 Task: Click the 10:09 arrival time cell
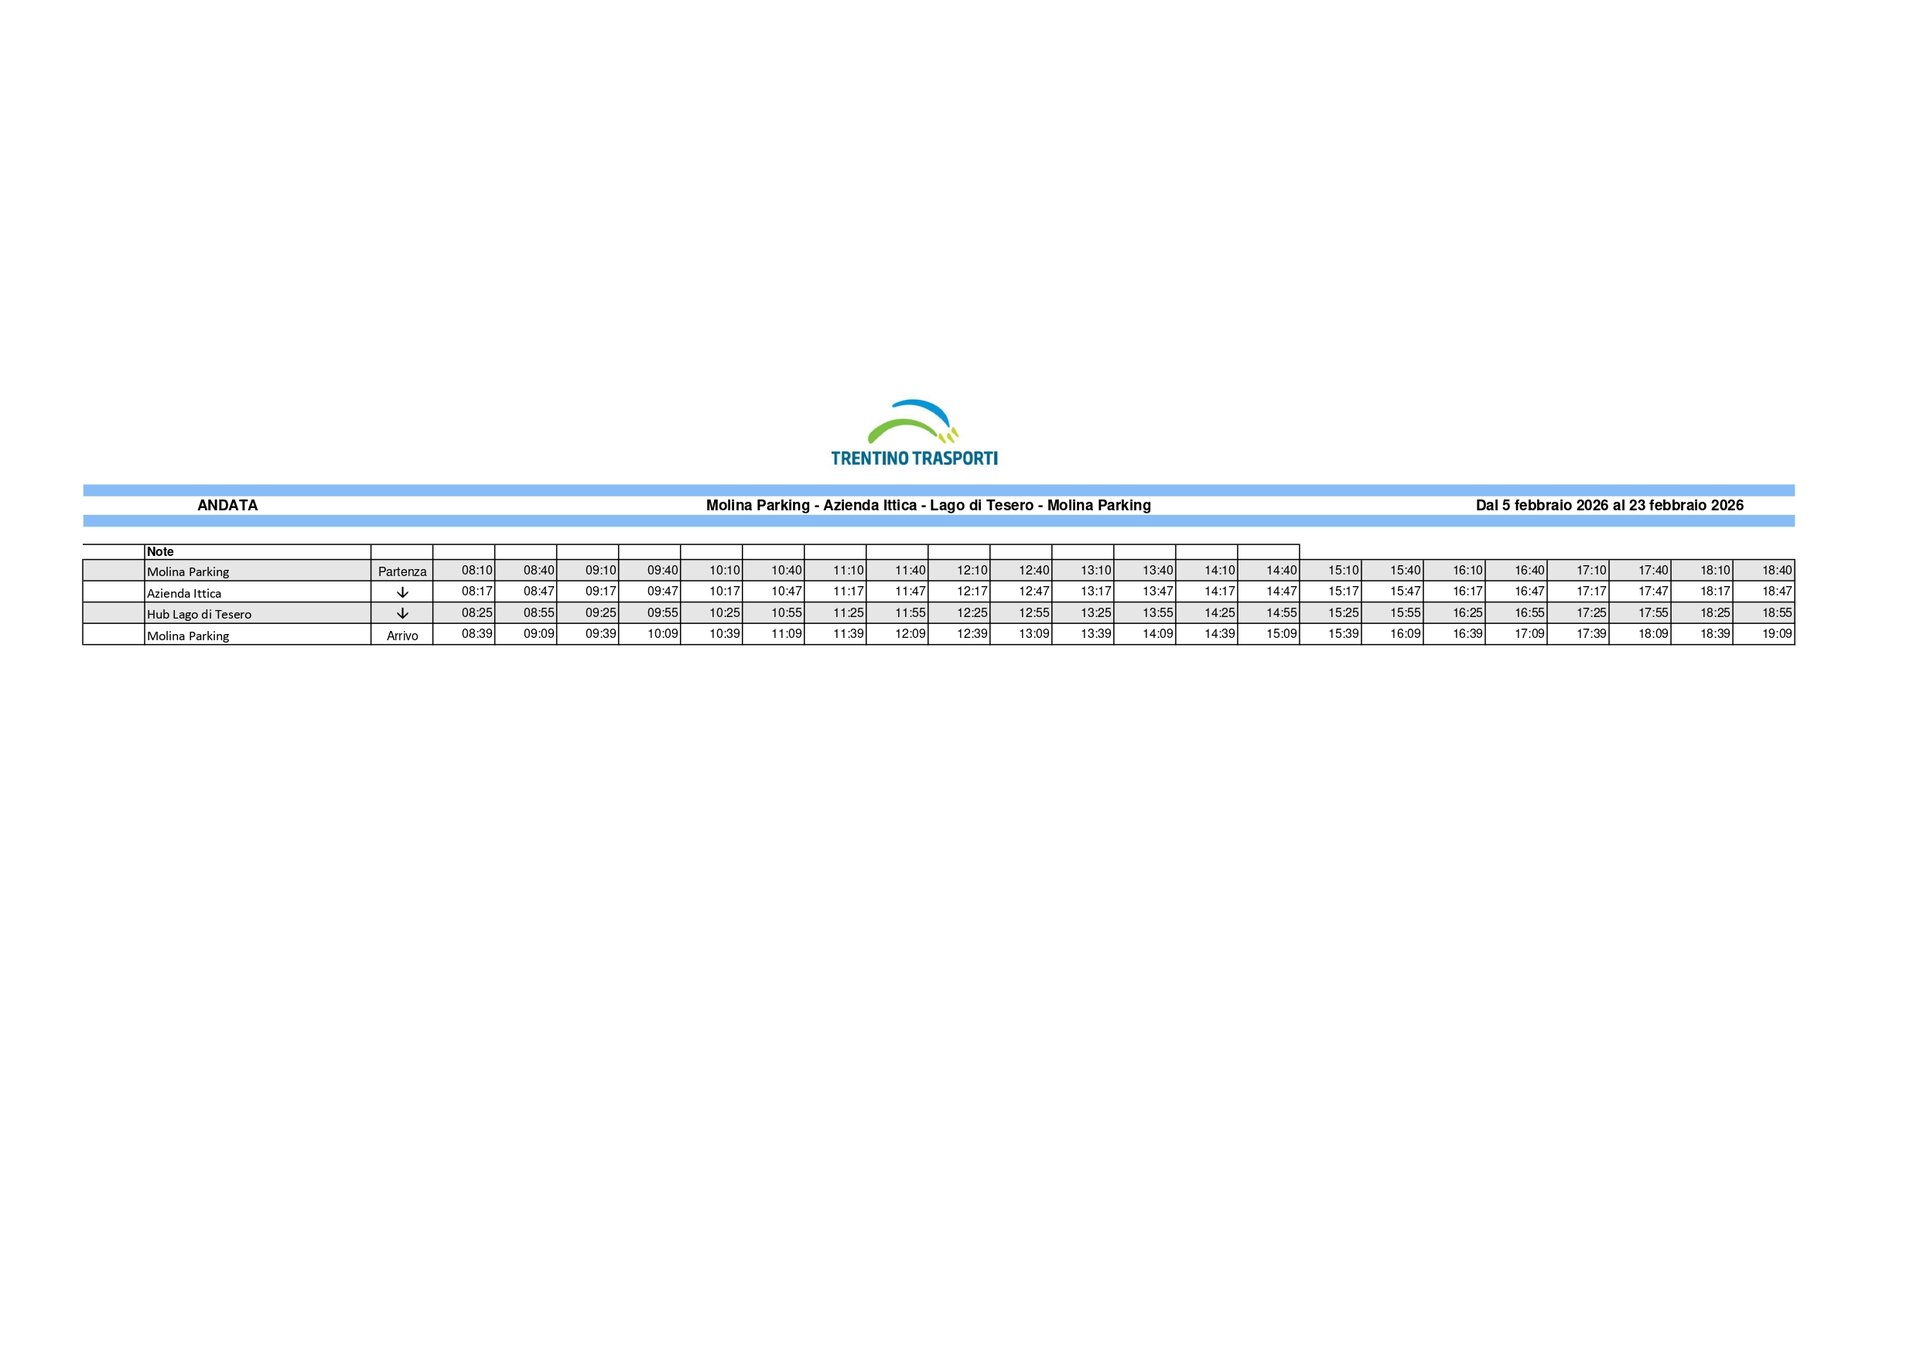point(662,633)
